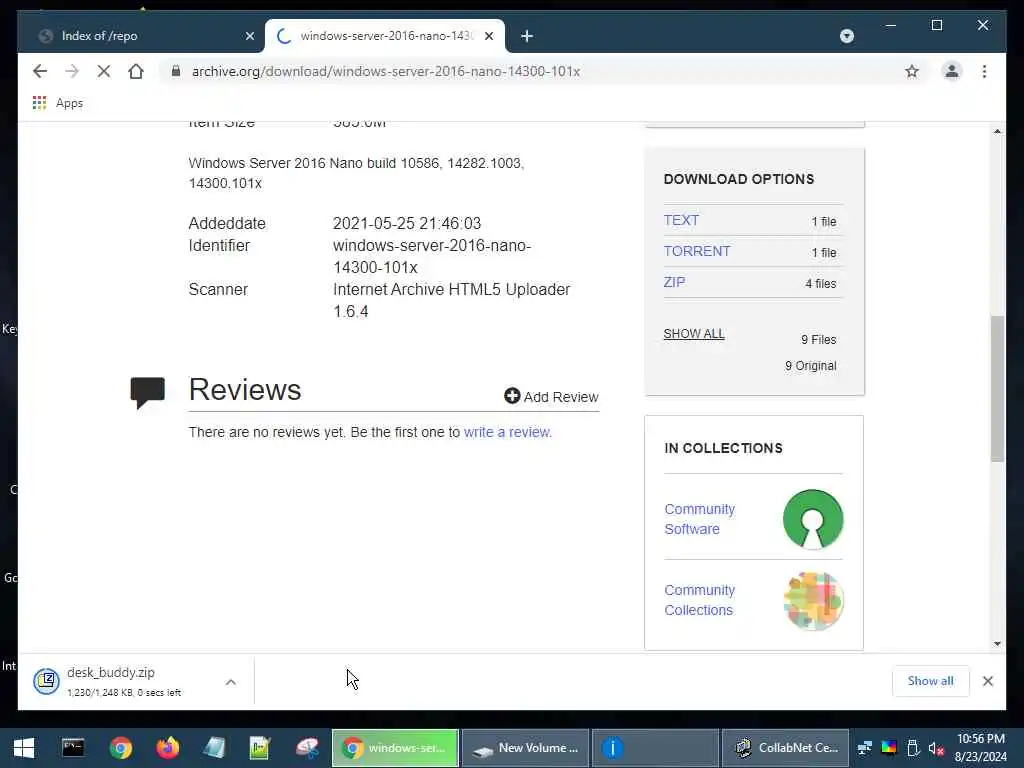Open the Chrome three-dot menu
Viewport: 1024px width, 768px height.
pos(984,71)
